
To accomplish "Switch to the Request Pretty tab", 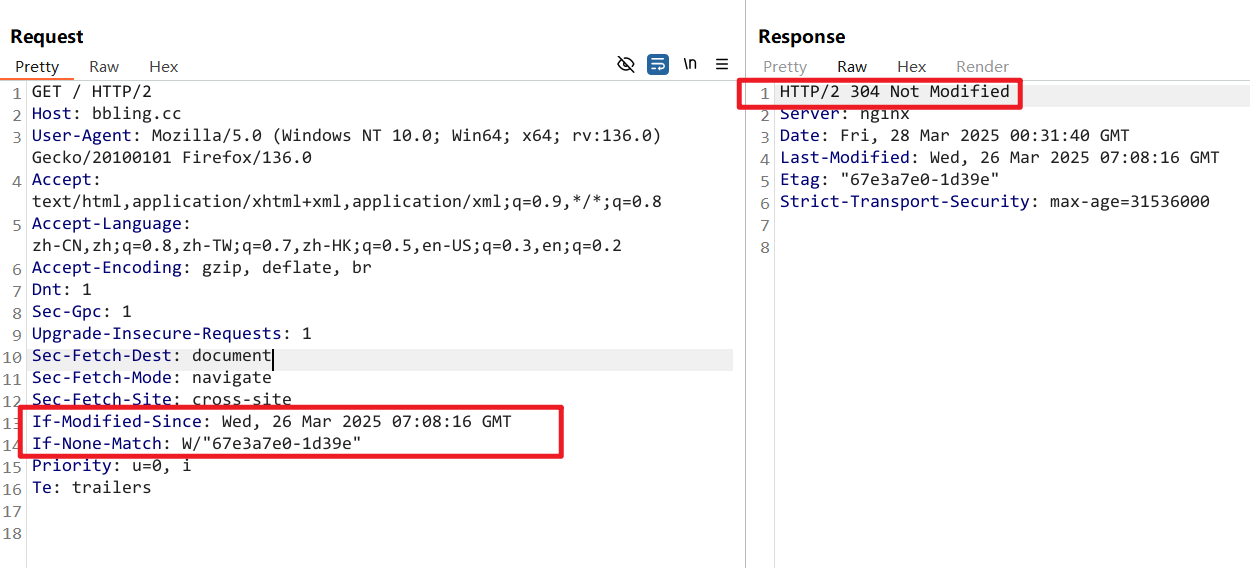I will point(37,67).
